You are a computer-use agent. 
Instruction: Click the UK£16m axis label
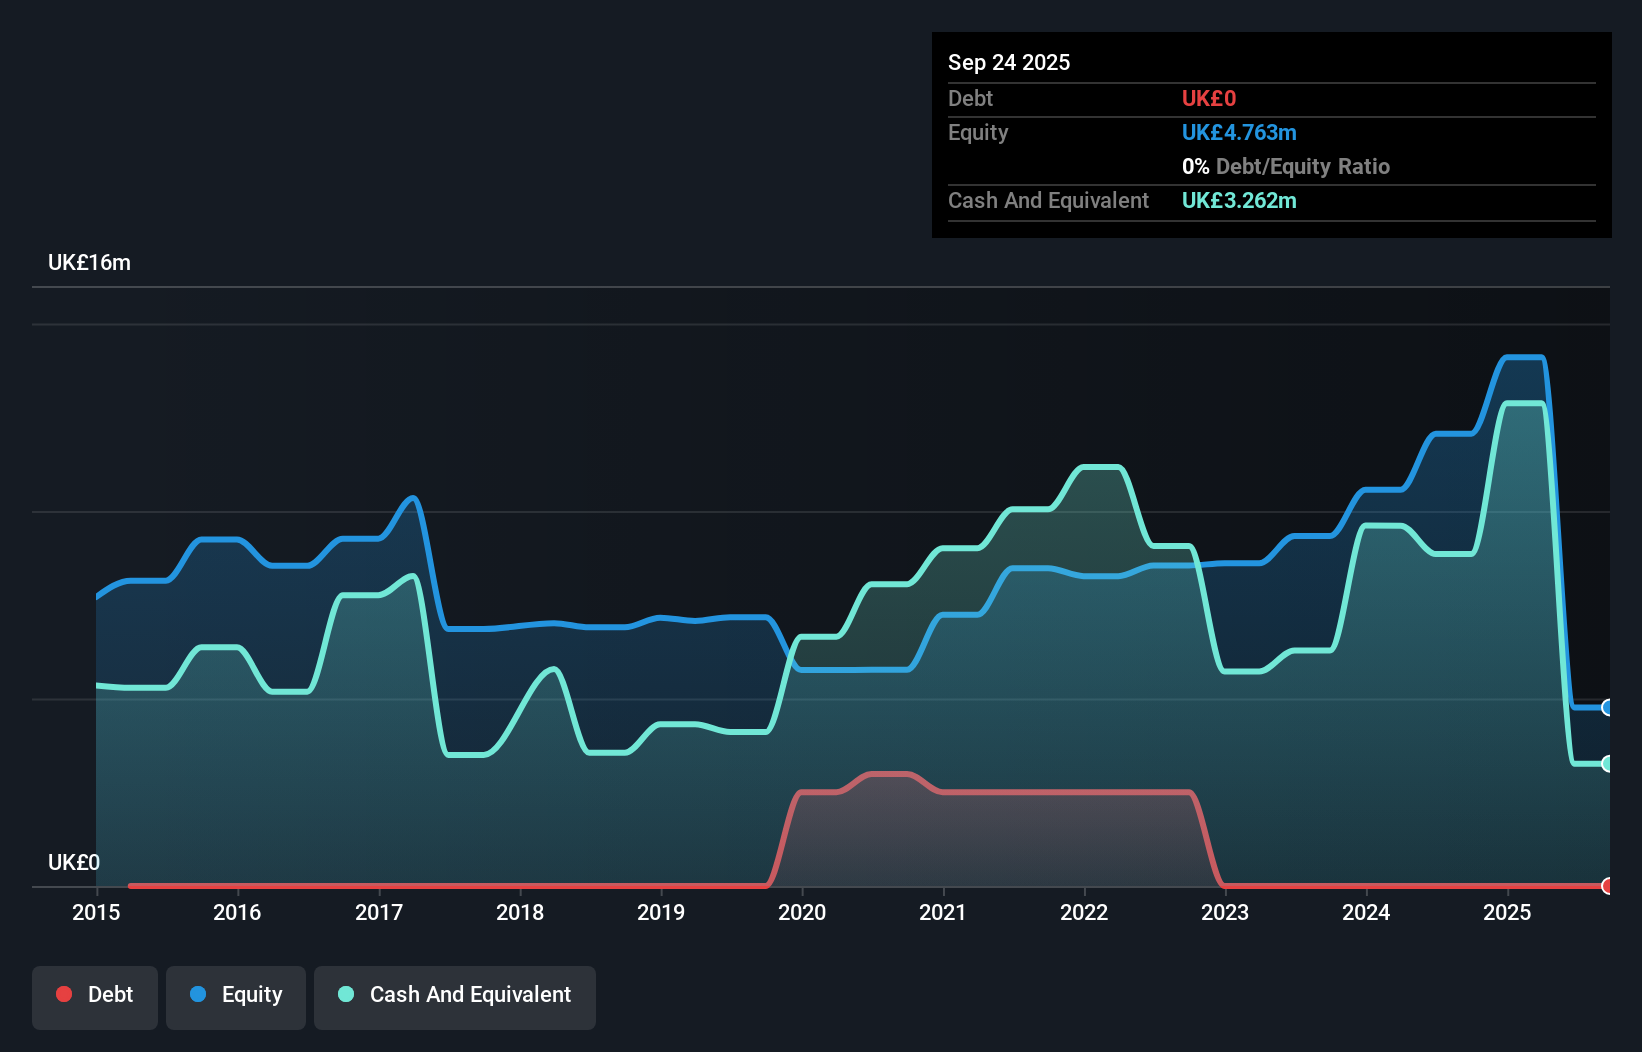(x=88, y=261)
